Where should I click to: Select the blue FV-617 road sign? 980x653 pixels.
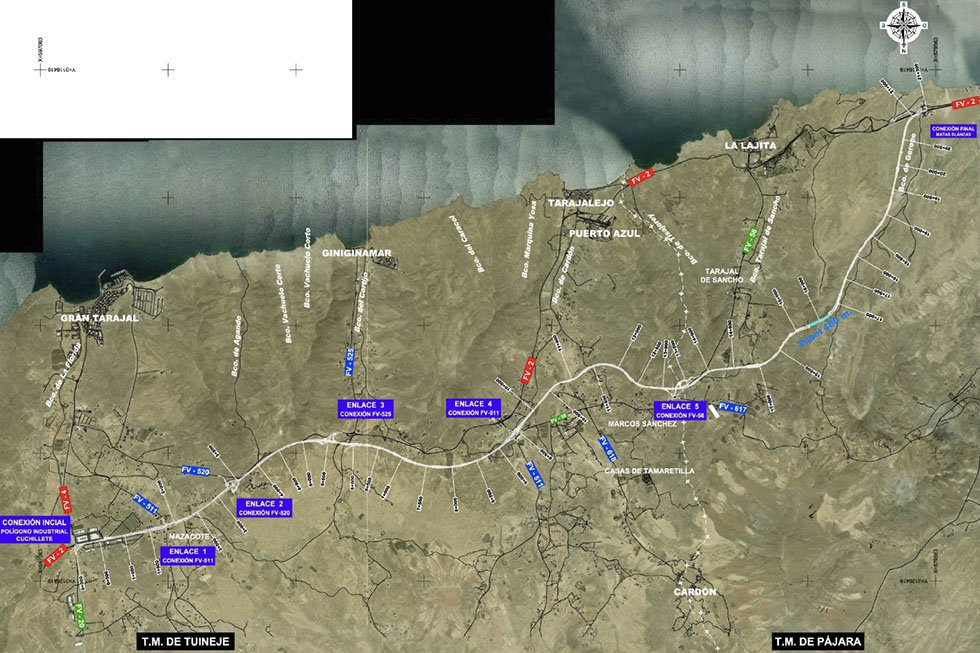click(731, 409)
